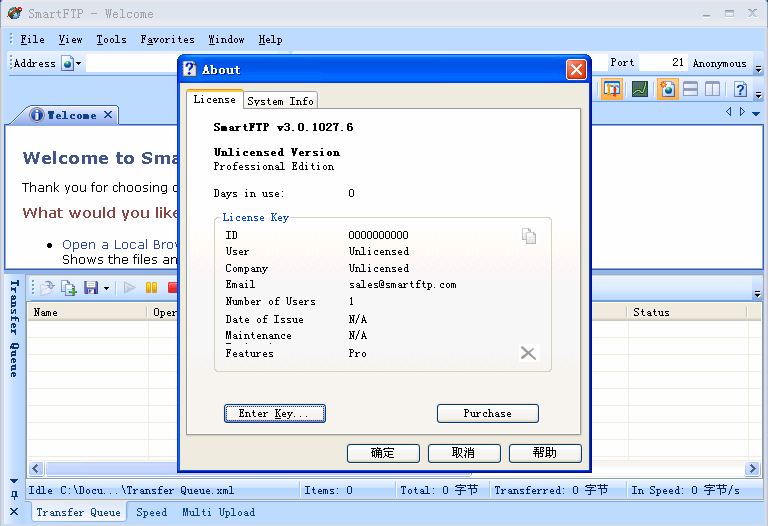Click the Anonymous login toggle
768x526 pixels.
point(720,63)
